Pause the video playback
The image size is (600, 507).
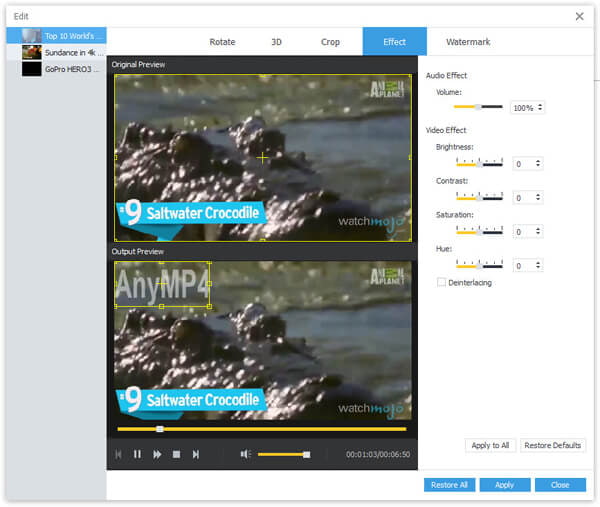(137, 454)
